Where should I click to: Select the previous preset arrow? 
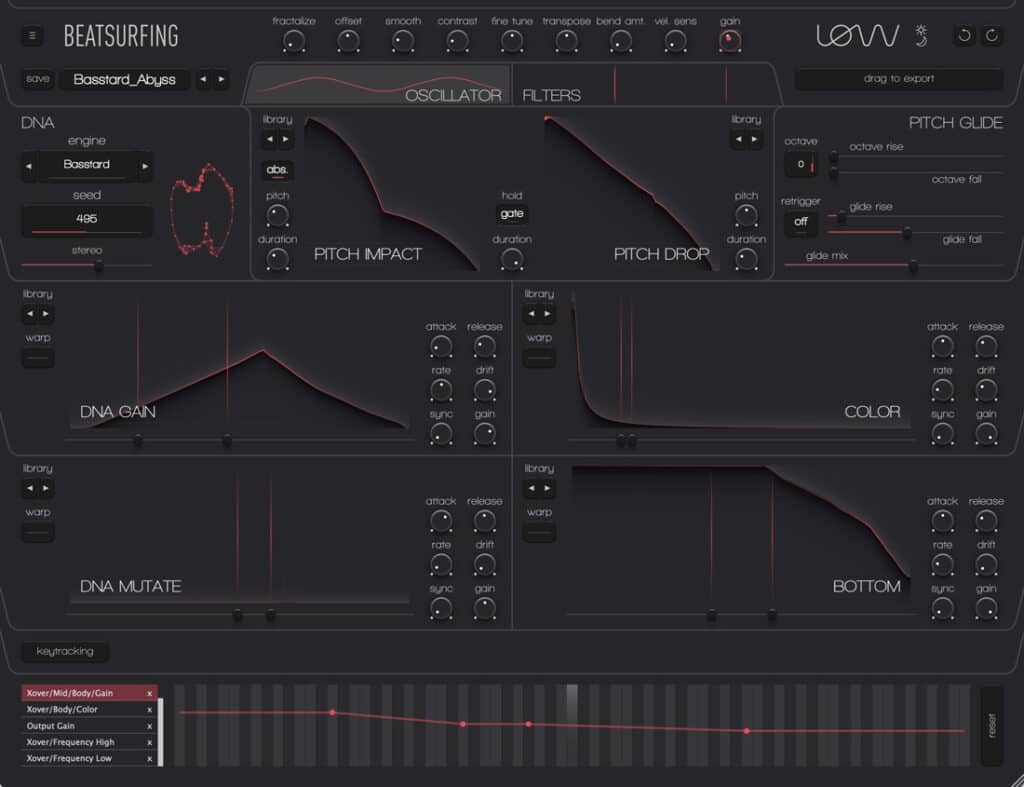(203, 79)
